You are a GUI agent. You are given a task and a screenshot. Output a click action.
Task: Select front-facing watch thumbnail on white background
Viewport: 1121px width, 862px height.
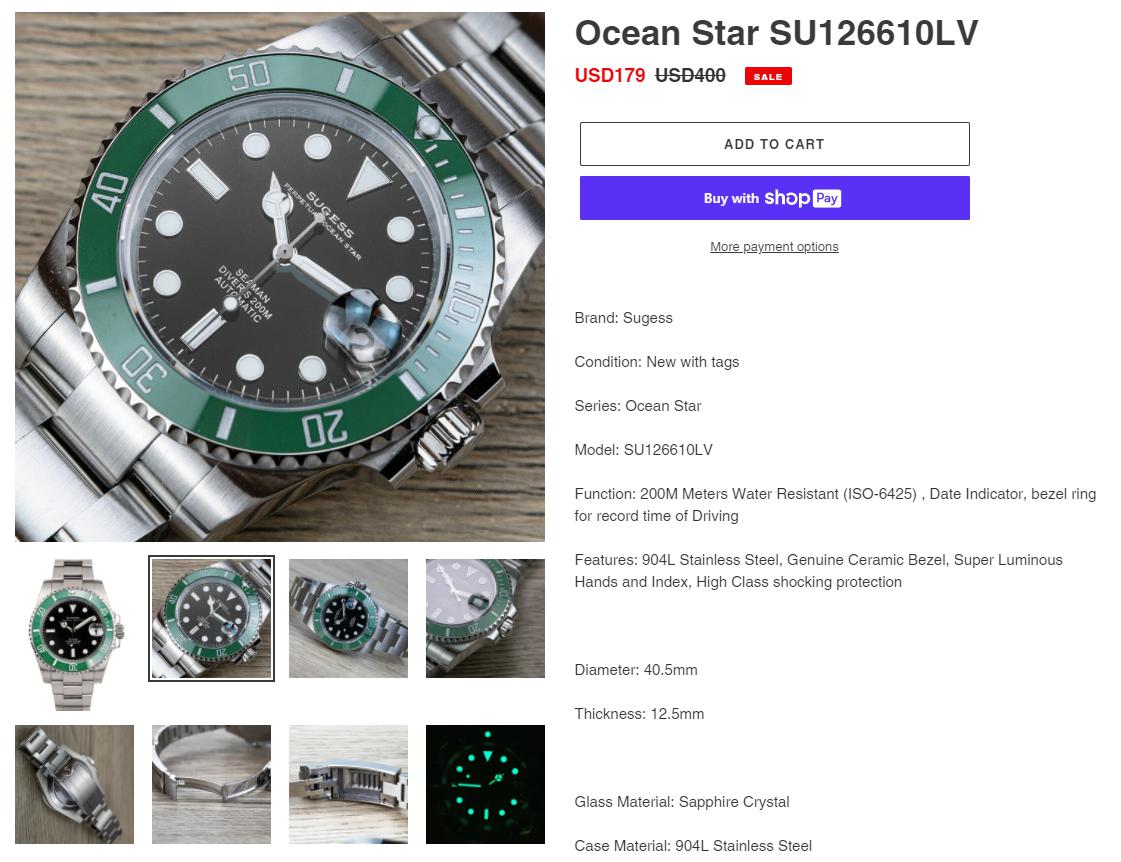click(x=74, y=634)
